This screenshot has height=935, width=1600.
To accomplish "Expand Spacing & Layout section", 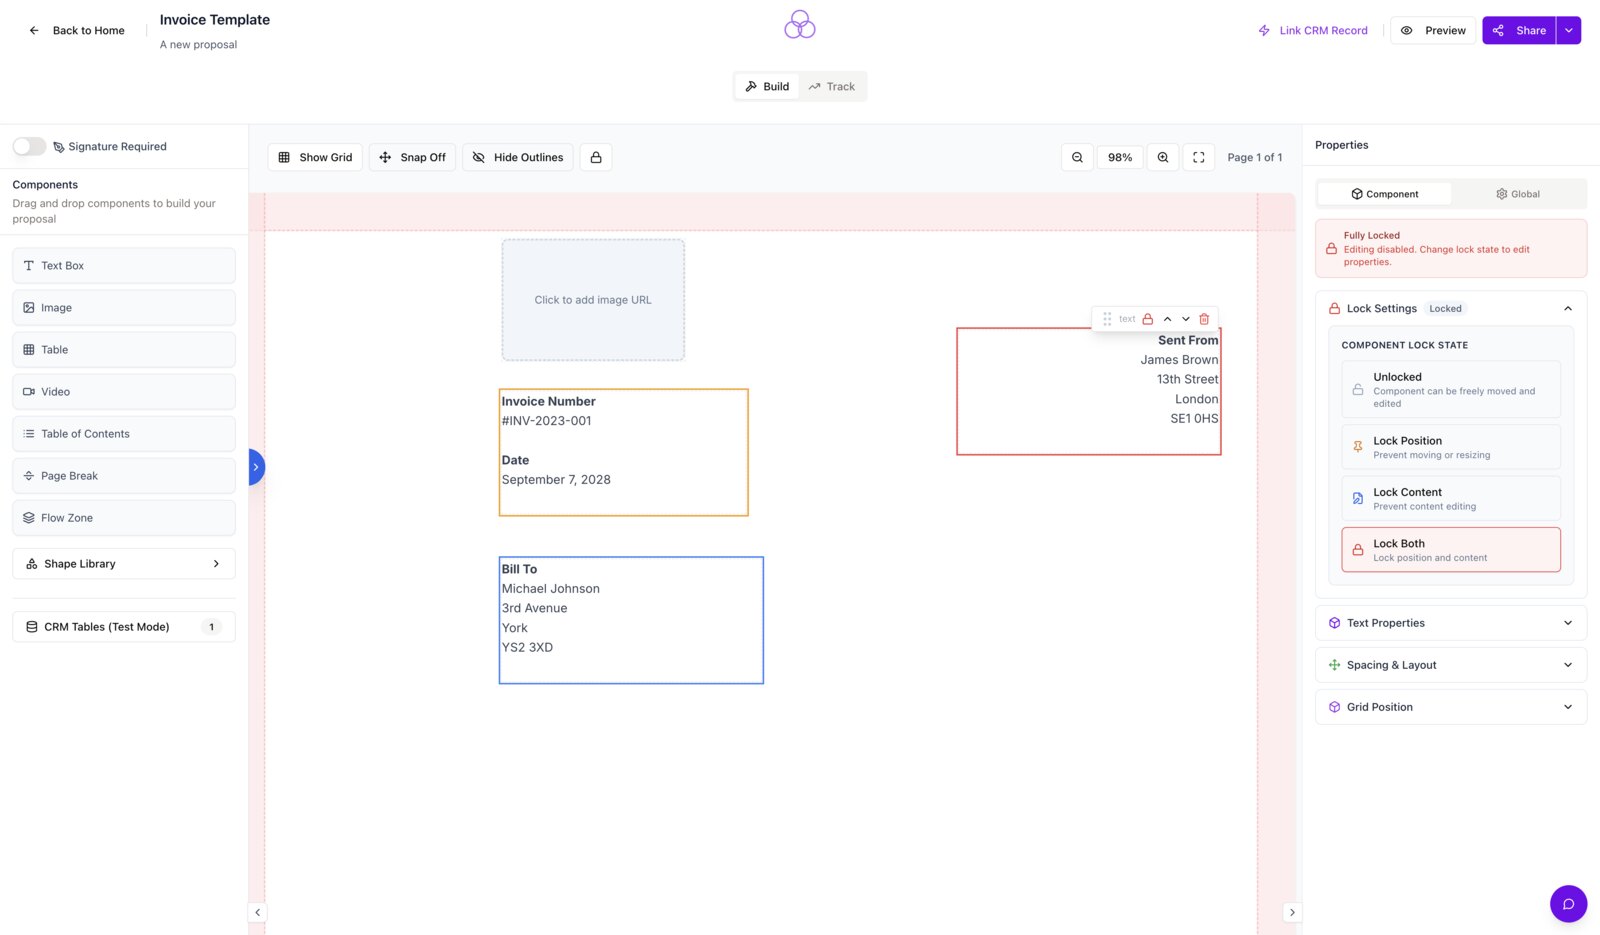I will (x=1450, y=665).
